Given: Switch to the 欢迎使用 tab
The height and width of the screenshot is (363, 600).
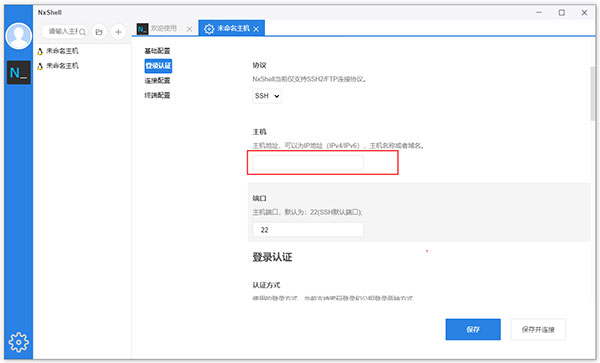Looking at the screenshot, I should [163, 28].
